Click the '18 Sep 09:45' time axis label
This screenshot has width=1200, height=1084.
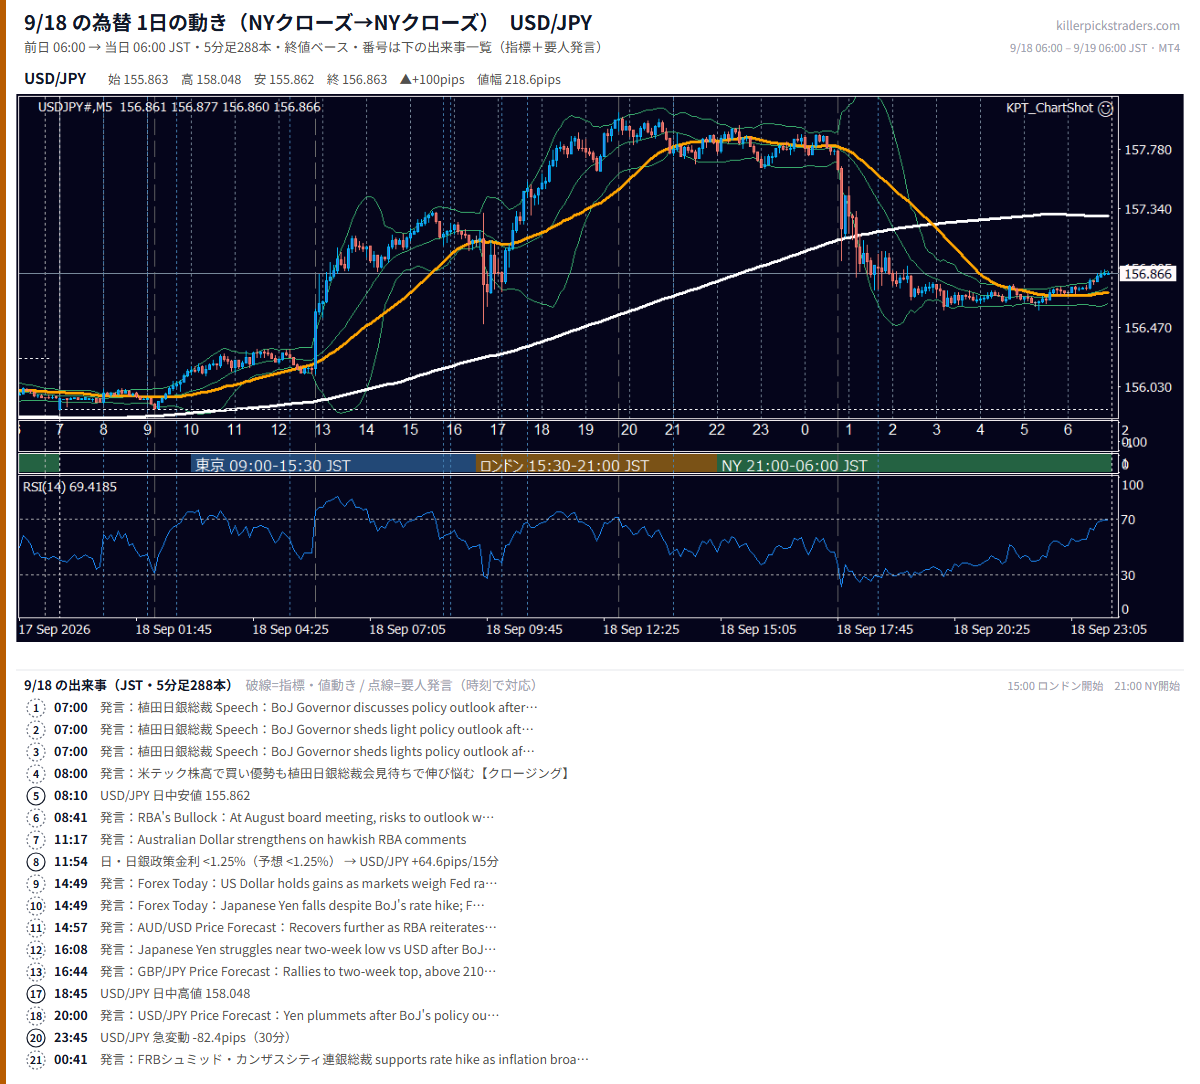524,630
